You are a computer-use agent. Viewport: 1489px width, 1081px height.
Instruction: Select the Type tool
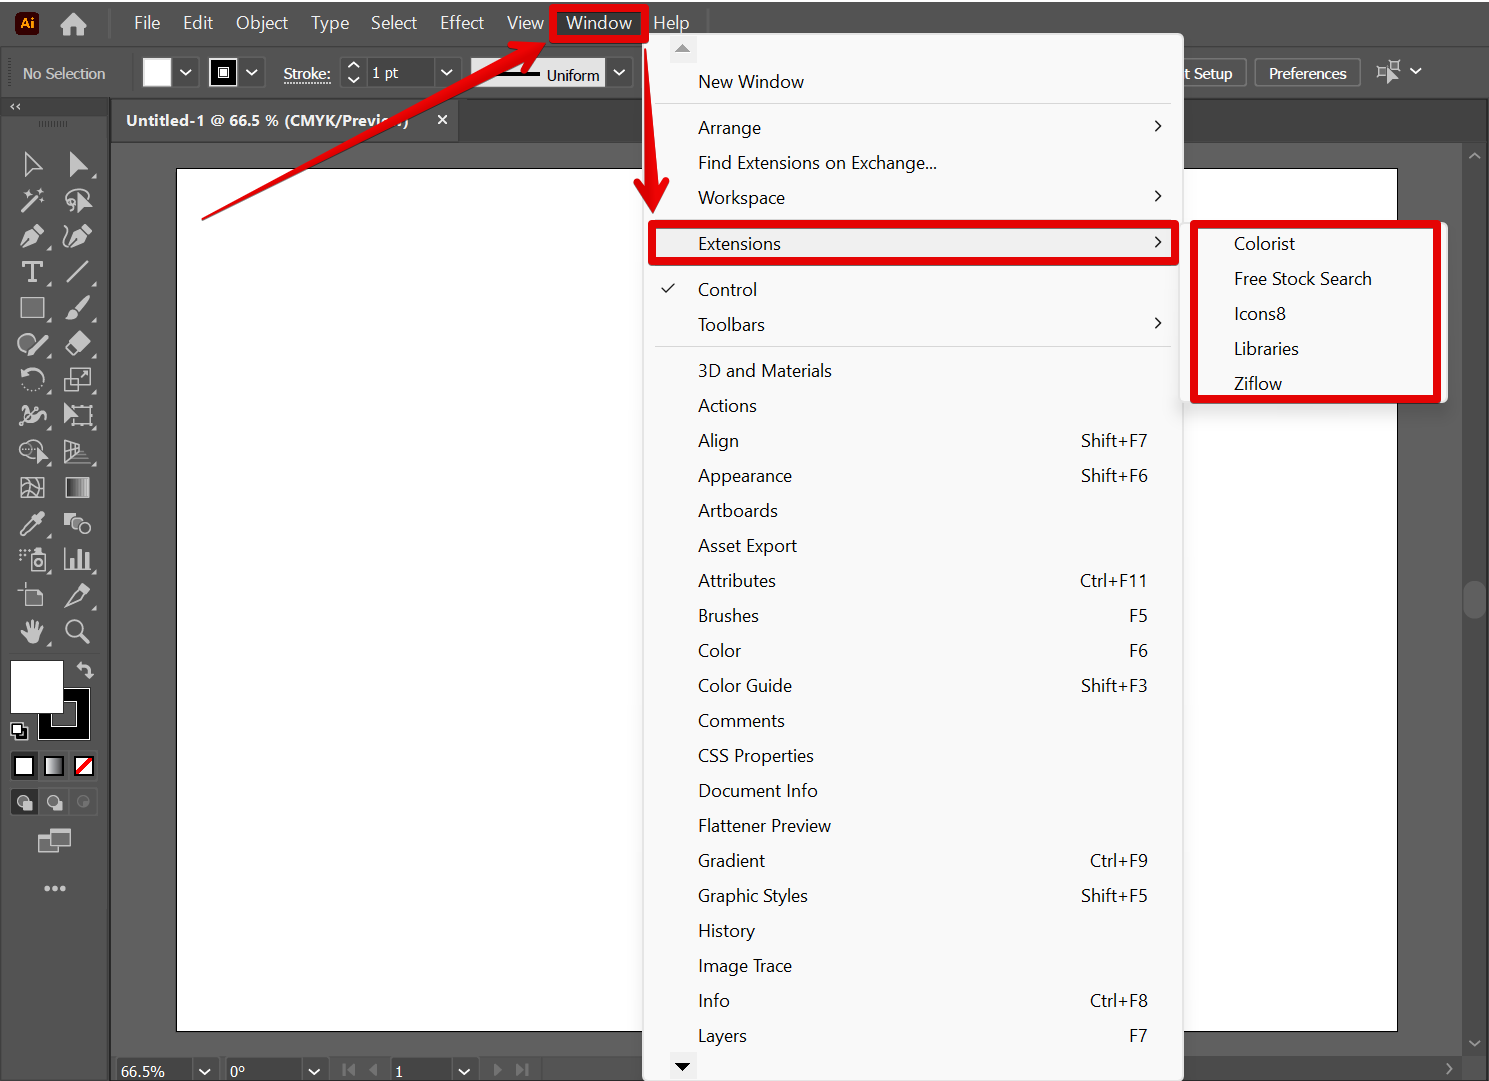tap(32, 272)
